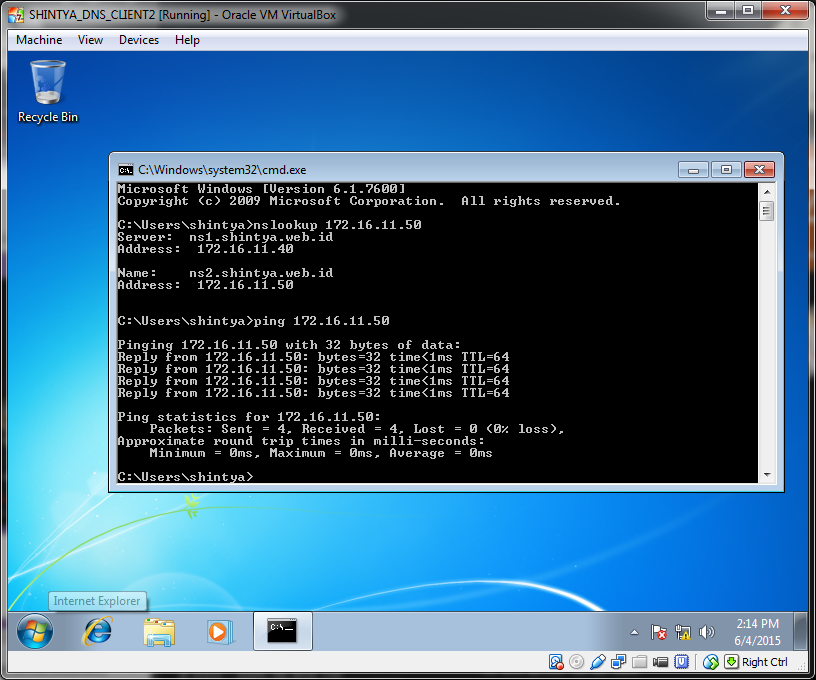The image size is (816, 680).
Task: Click the keyboard capture host key arrow icon
Action: (x=731, y=662)
